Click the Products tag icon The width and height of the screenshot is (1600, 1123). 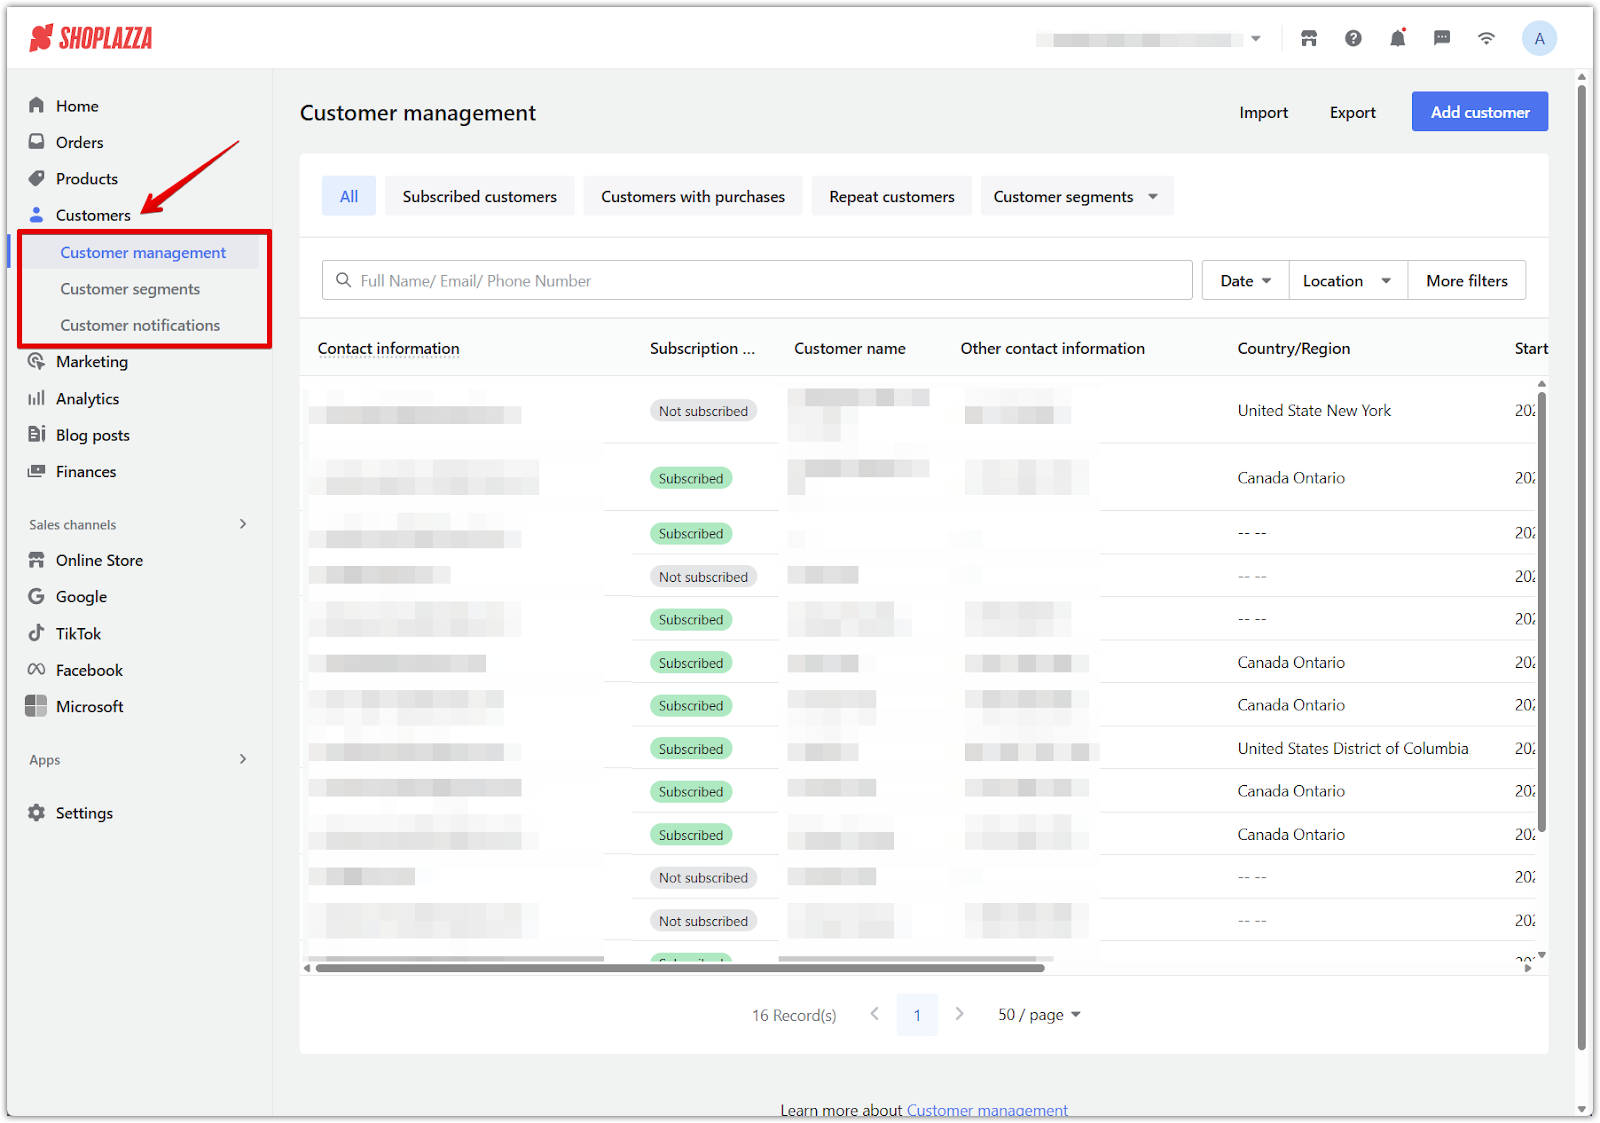(x=37, y=178)
